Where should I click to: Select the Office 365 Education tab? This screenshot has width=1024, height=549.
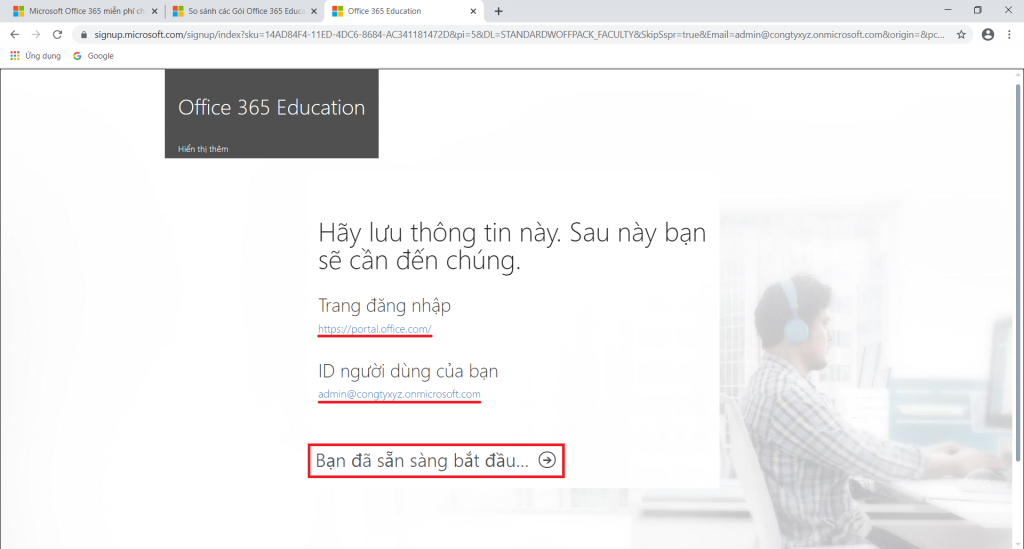coord(404,11)
